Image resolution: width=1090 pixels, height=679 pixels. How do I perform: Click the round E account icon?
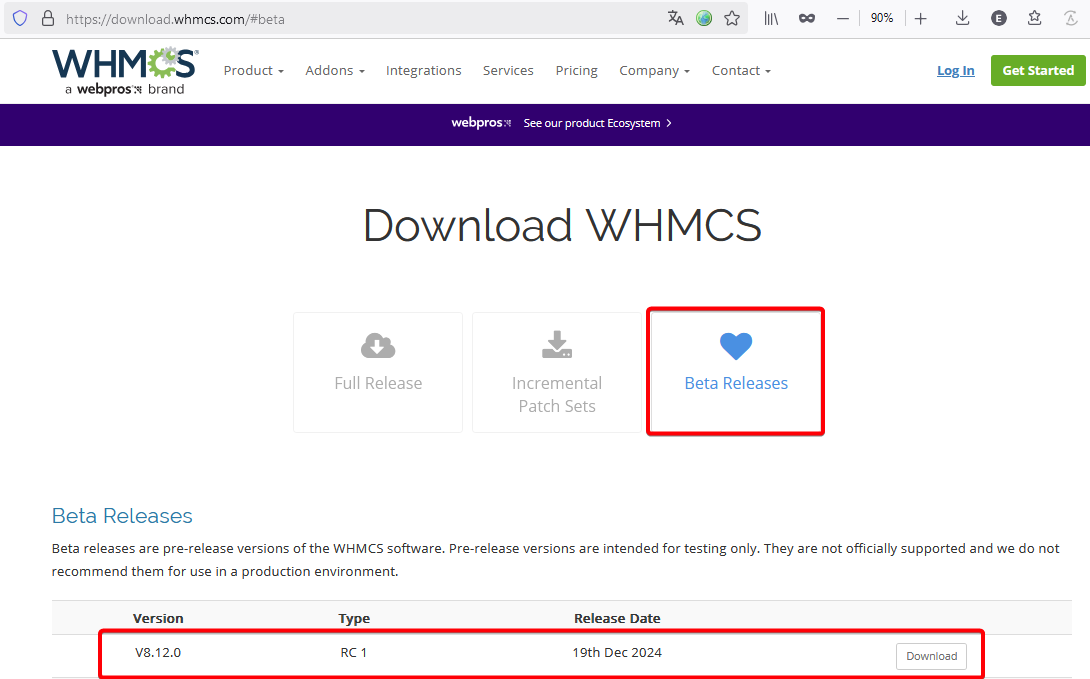click(x=998, y=18)
